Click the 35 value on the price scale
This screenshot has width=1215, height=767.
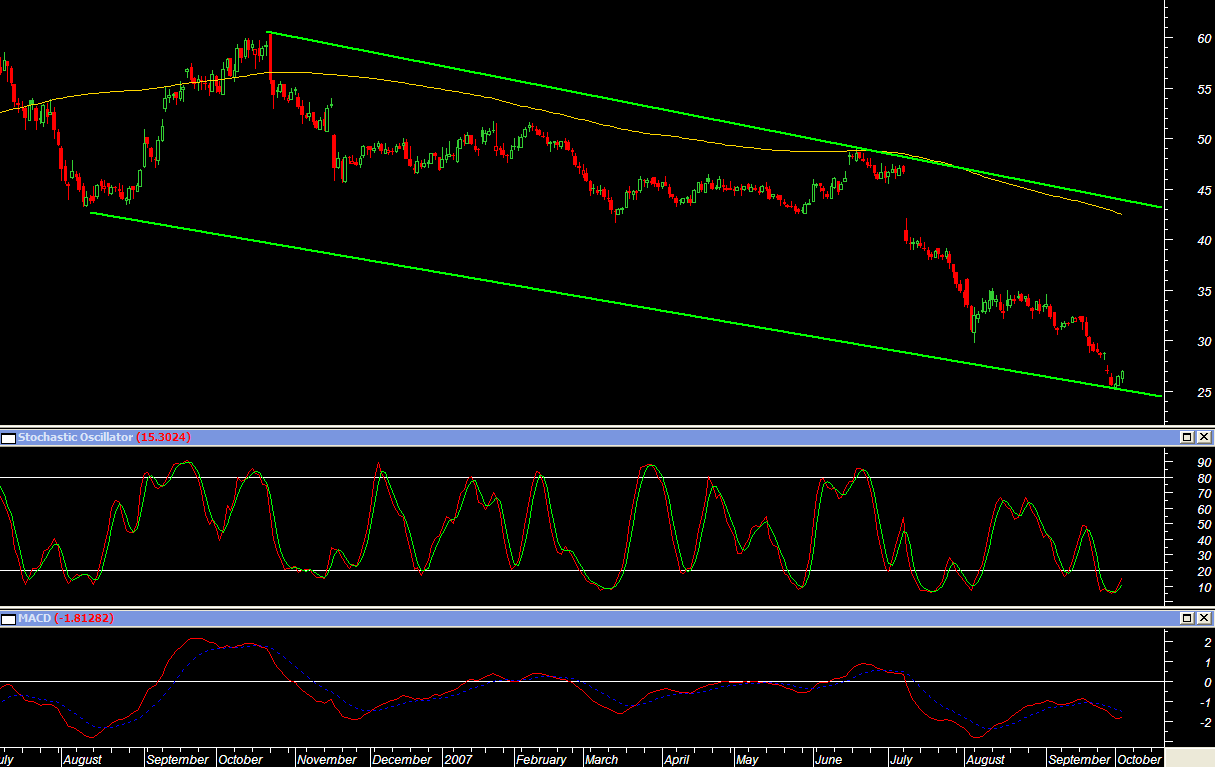point(1204,291)
